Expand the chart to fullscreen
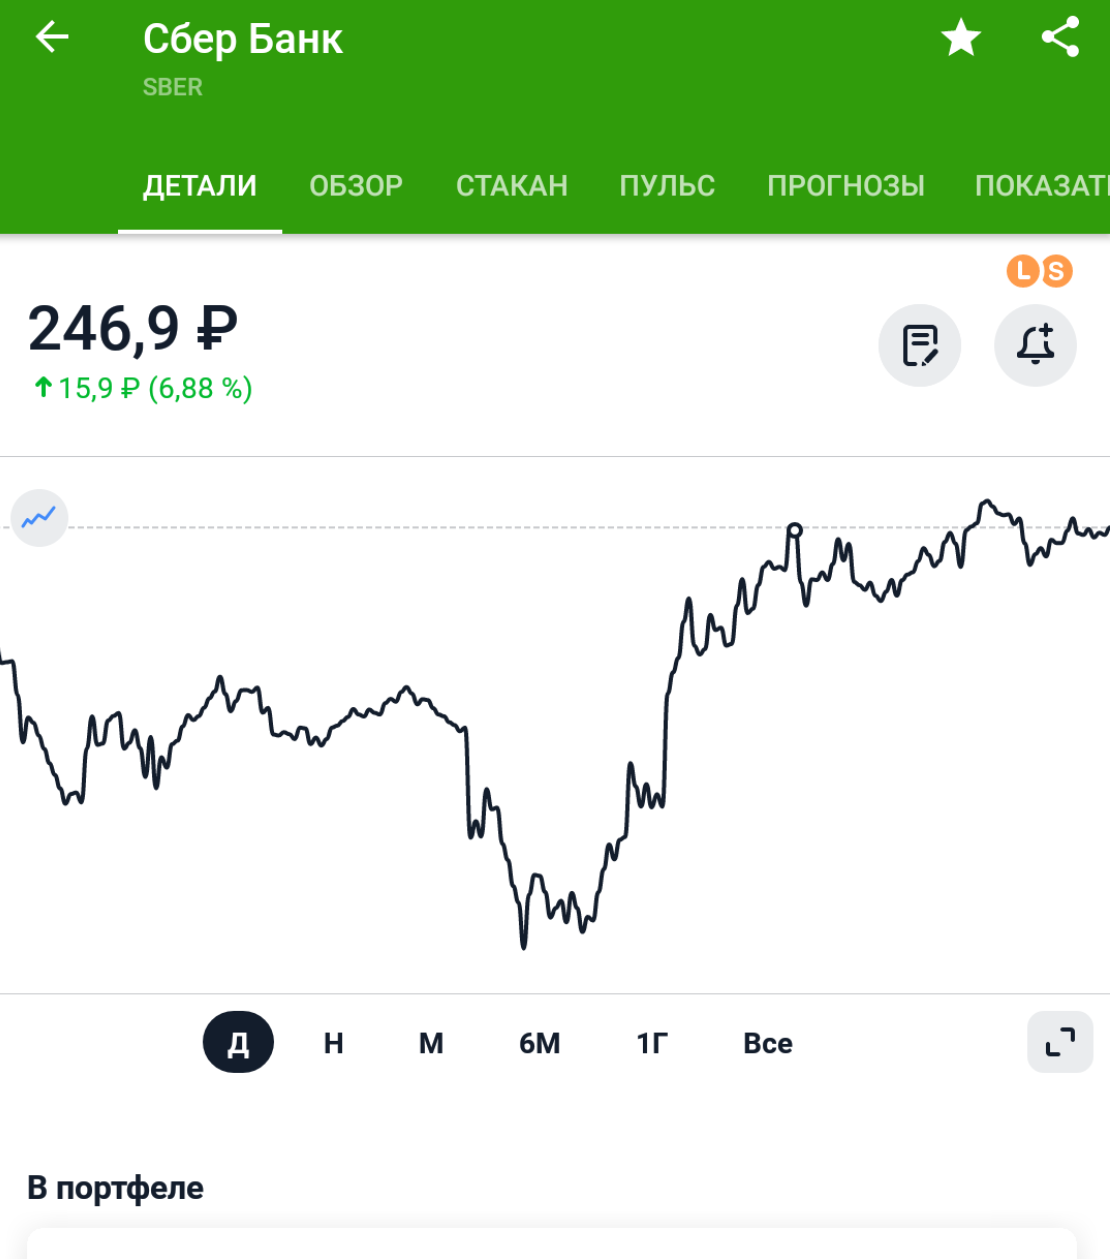 point(1060,1043)
